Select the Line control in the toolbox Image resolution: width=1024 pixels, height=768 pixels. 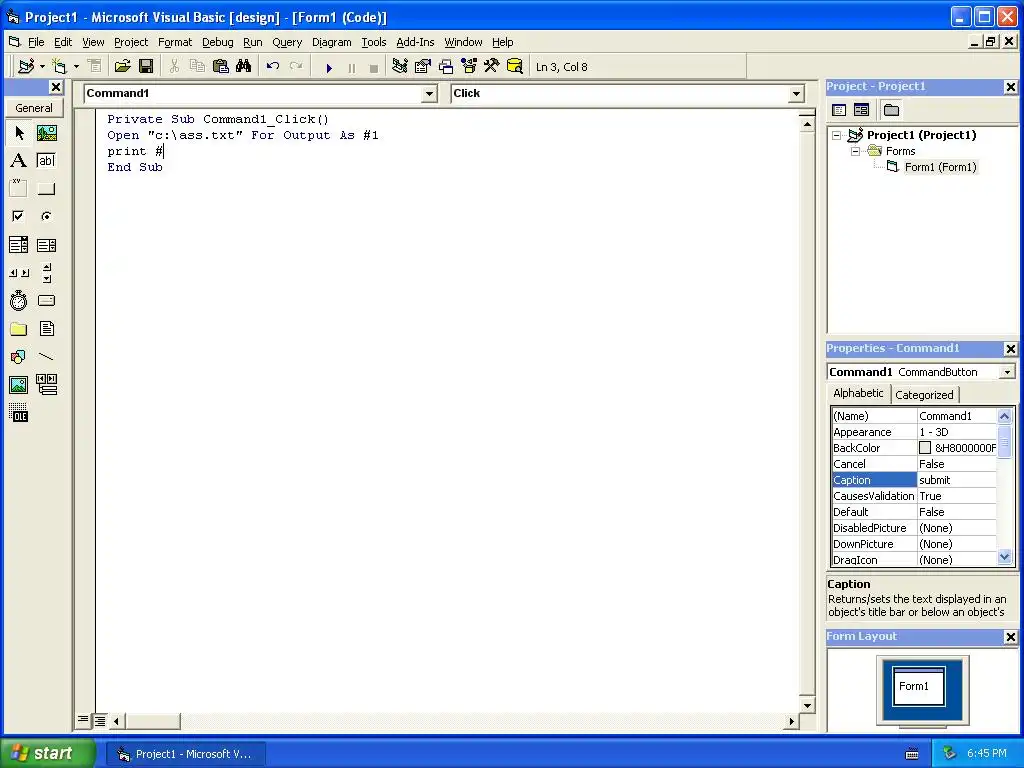[x=46, y=357]
